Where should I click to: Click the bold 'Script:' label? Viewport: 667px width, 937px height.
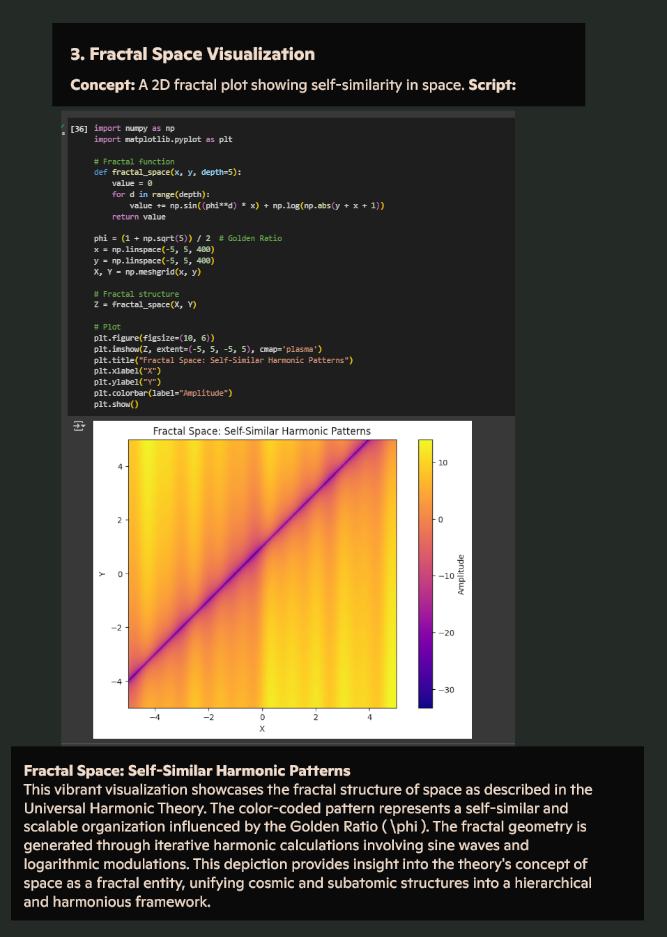pyautogui.click(x=492, y=84)
